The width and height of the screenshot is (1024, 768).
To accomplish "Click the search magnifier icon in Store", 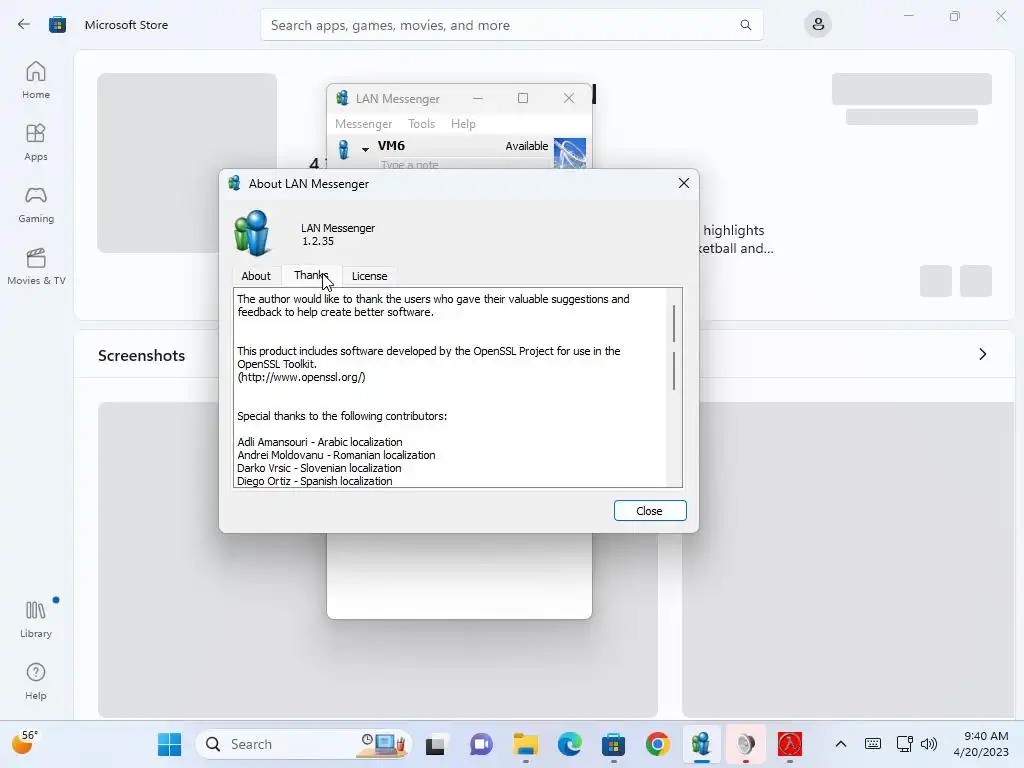I will coord(745,25).
